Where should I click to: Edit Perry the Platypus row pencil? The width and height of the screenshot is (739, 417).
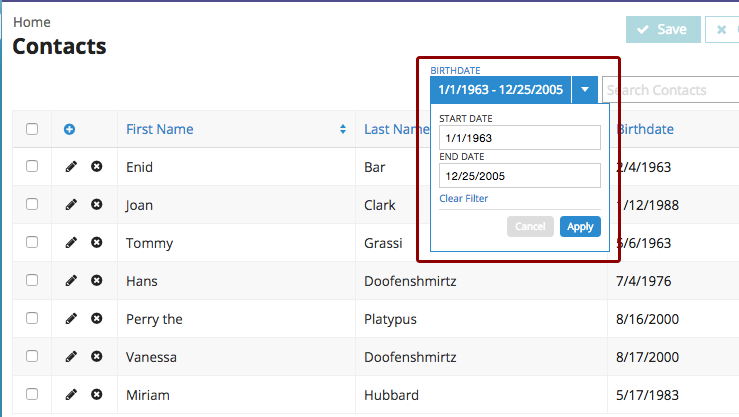point(71,319)
